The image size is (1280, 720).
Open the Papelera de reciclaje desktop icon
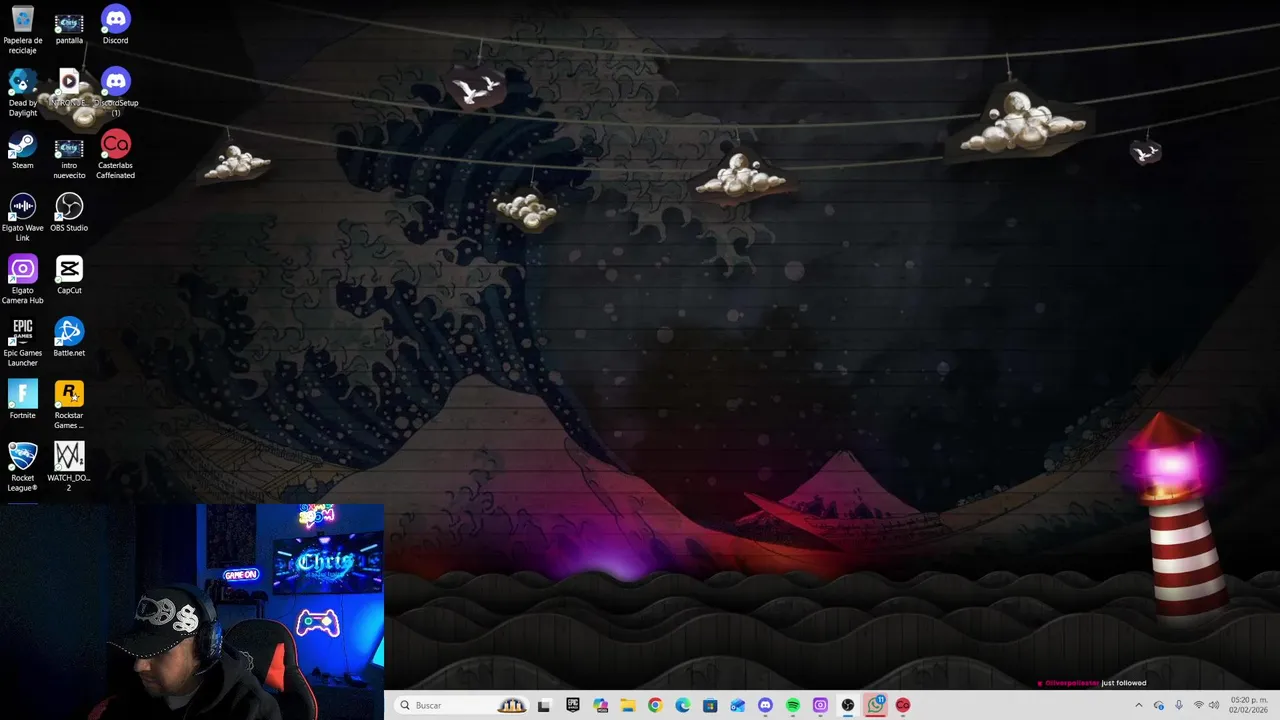tap(22, 30)
